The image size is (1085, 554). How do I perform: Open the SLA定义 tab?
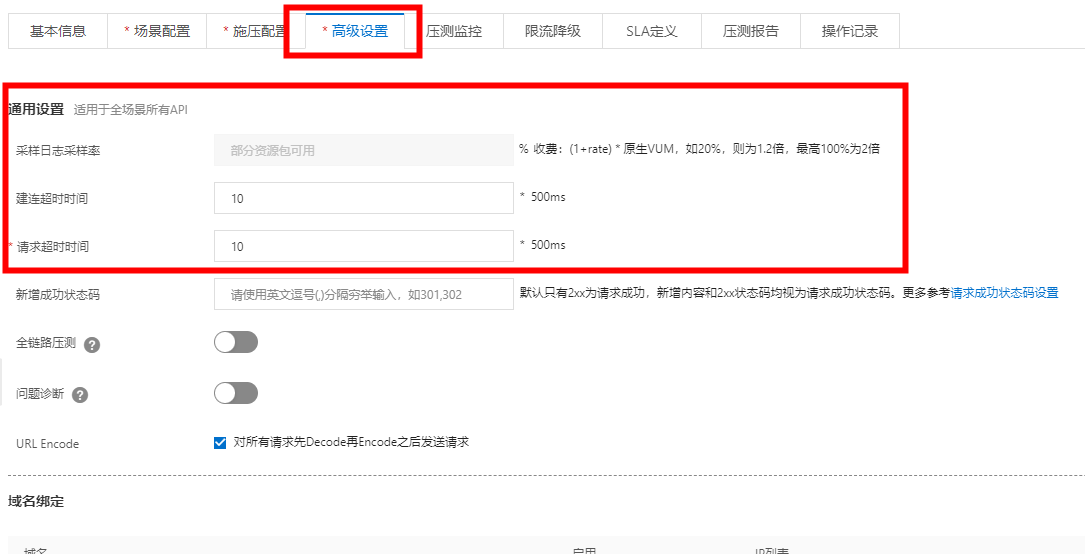click(652, 31)
